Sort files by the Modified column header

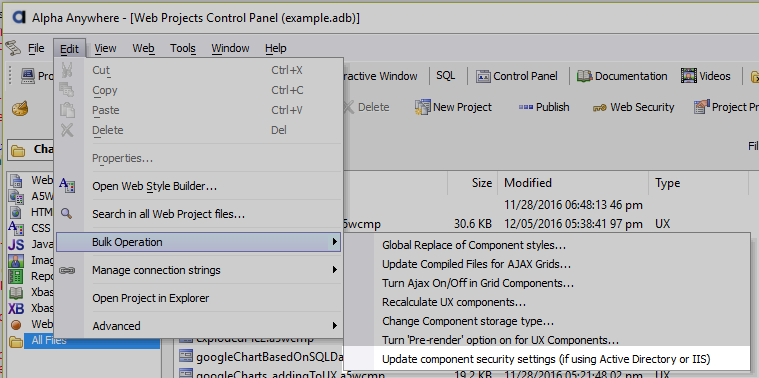click(573, 183)
